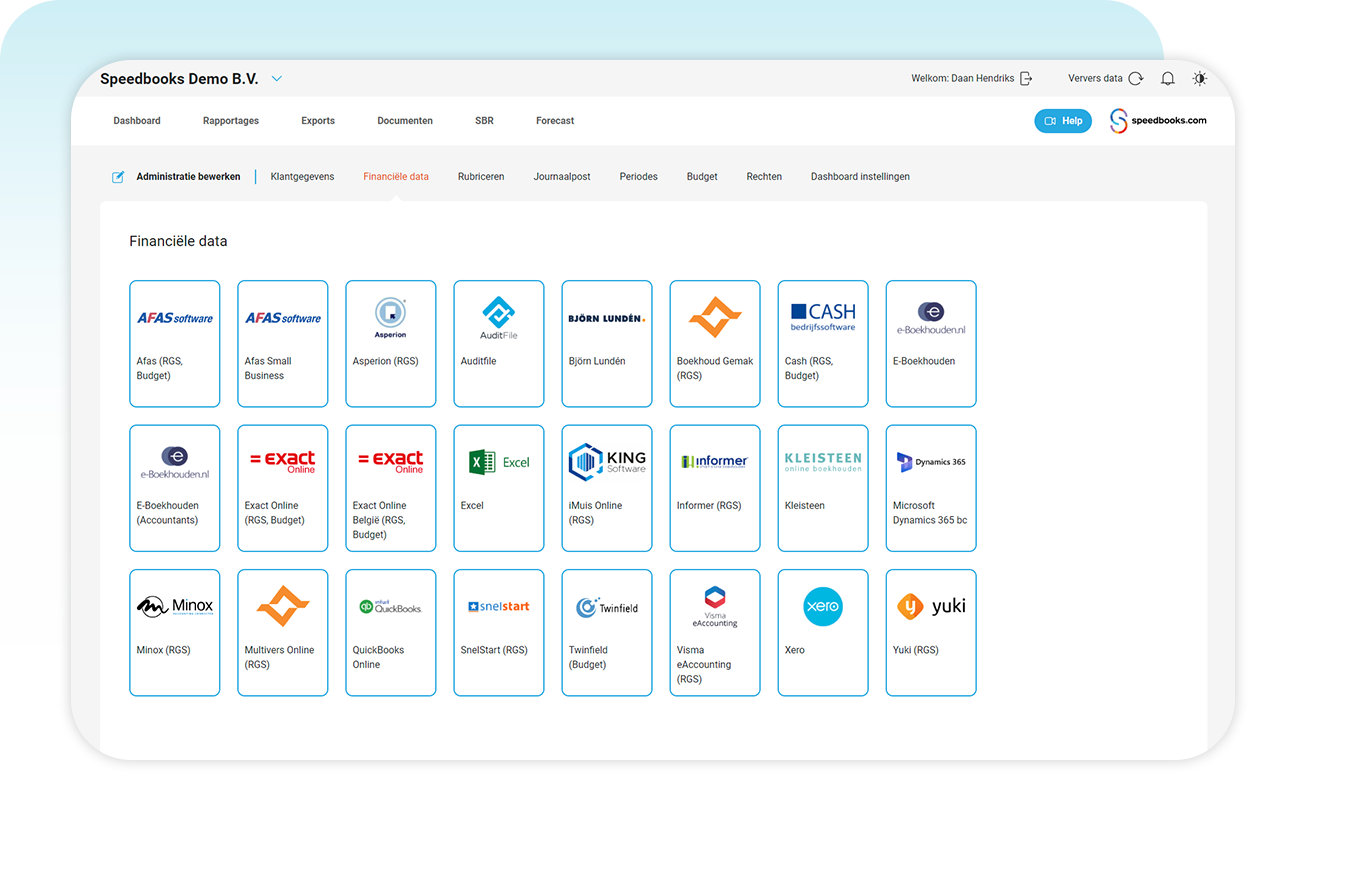The image size is (1368, 894).
Task: Select the Financiële data tab
Action: 396,177
